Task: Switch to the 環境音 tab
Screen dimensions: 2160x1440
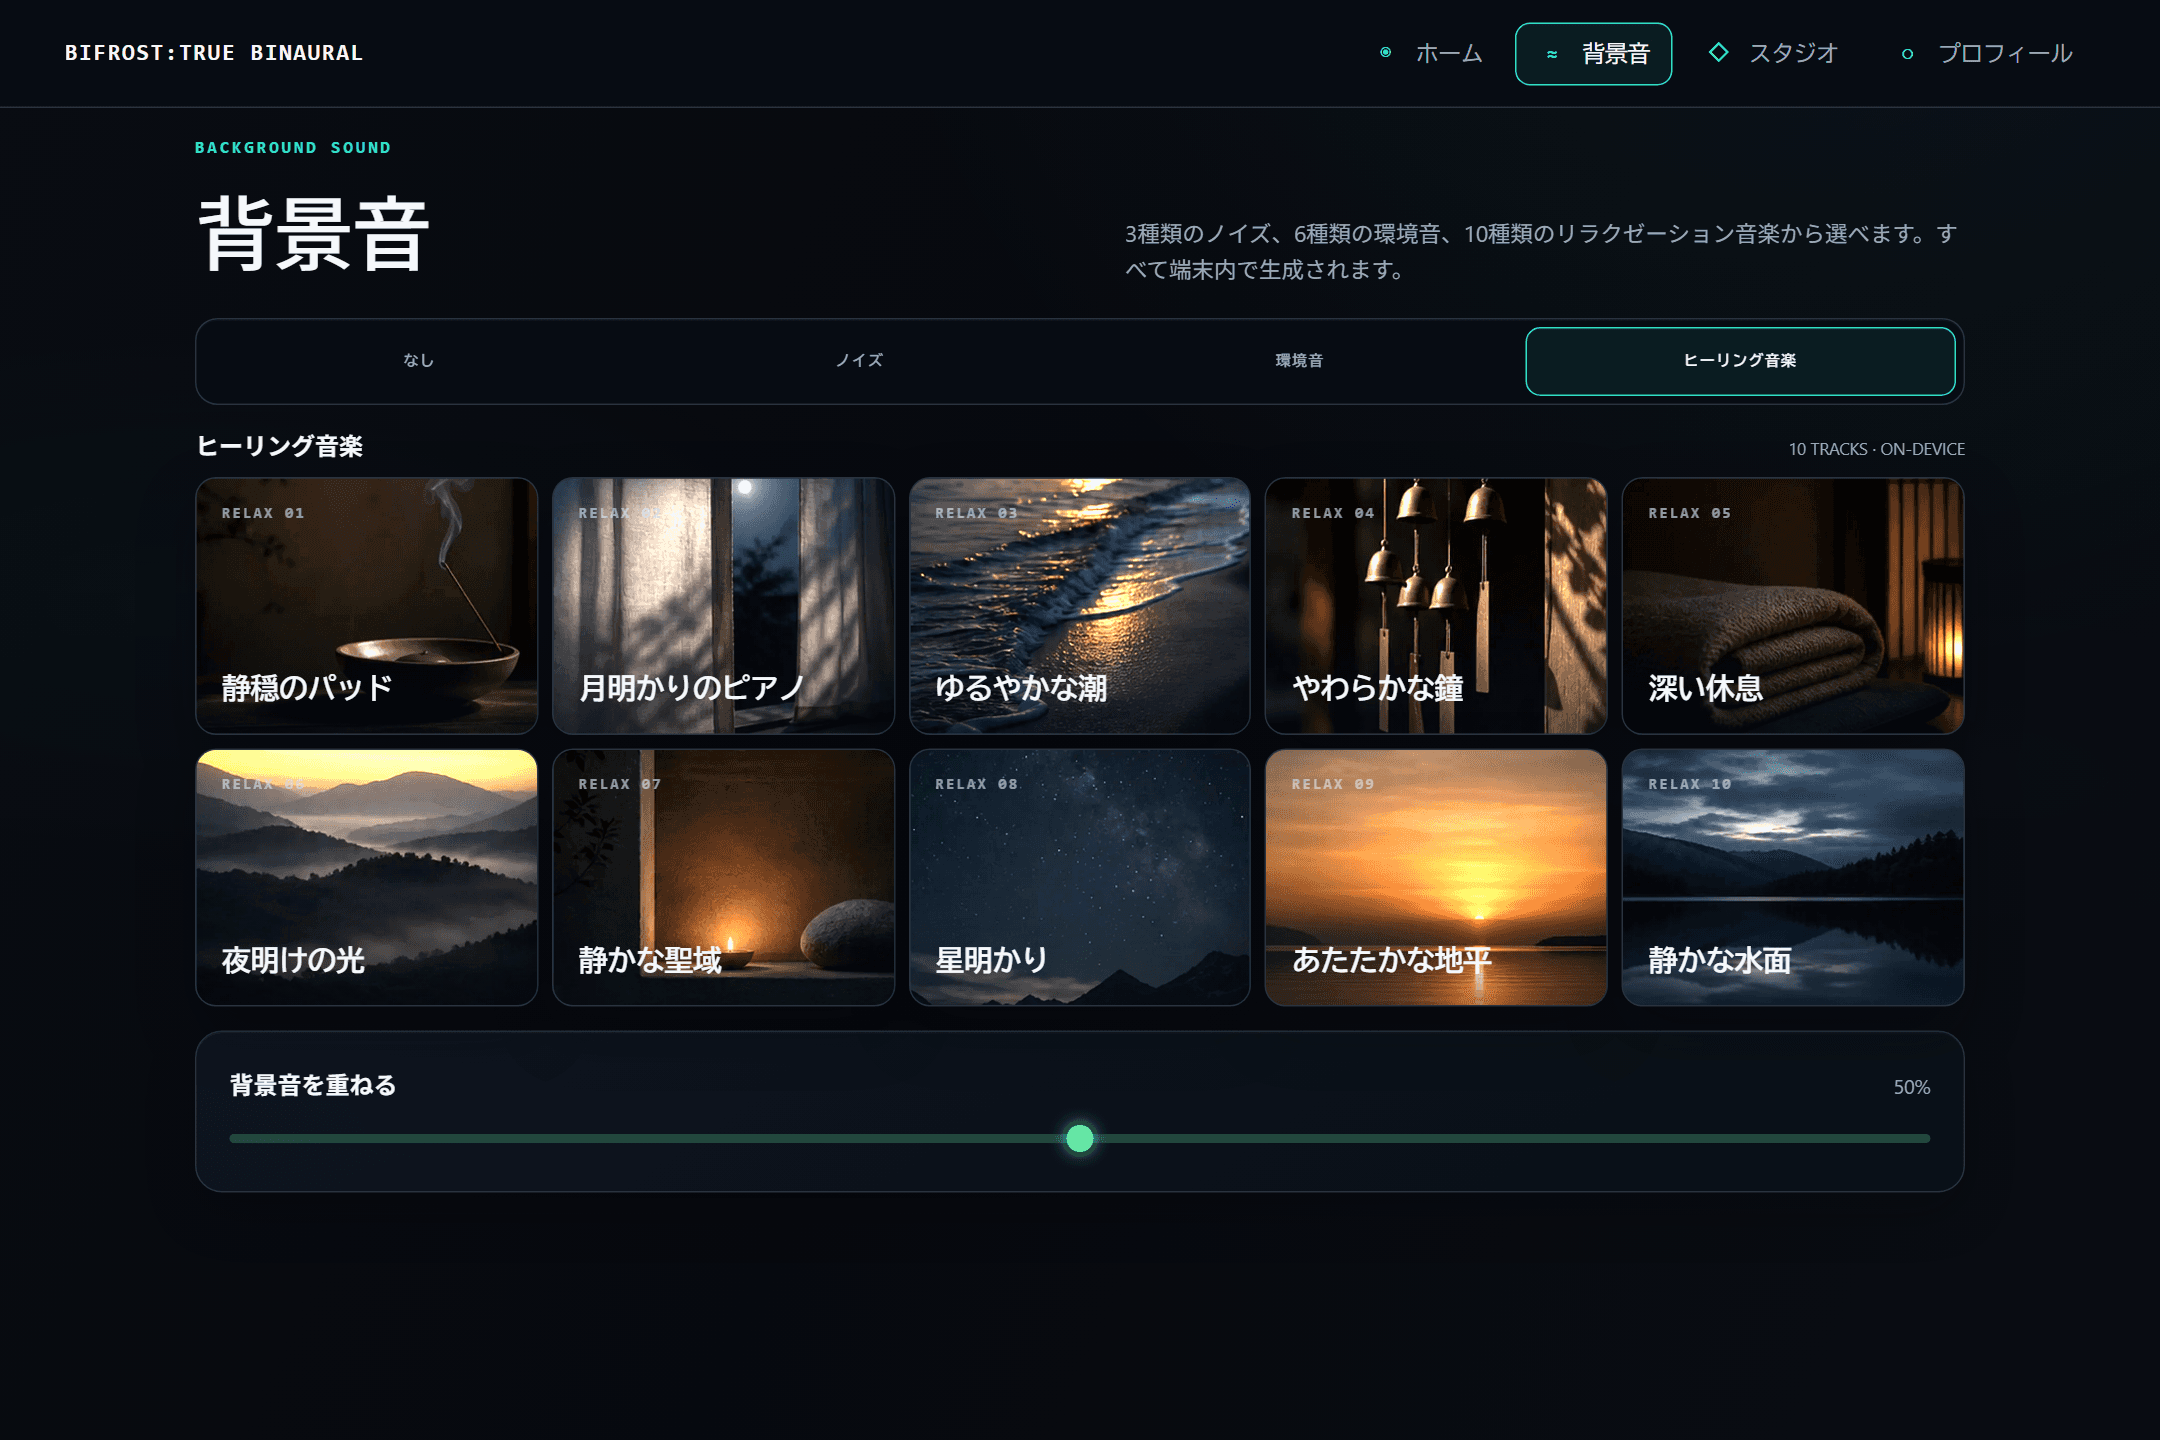Action: pyautogui.click(x=1299, y=361)
